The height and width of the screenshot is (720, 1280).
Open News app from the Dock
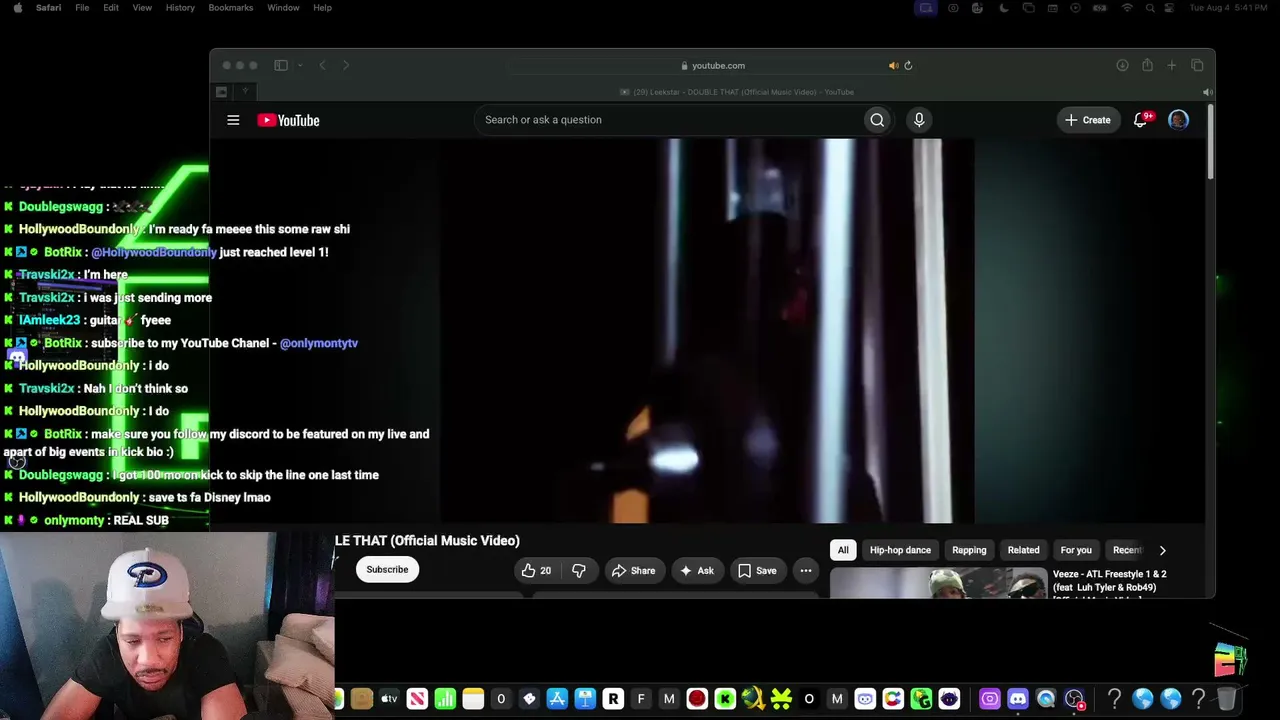click(417, 699)
